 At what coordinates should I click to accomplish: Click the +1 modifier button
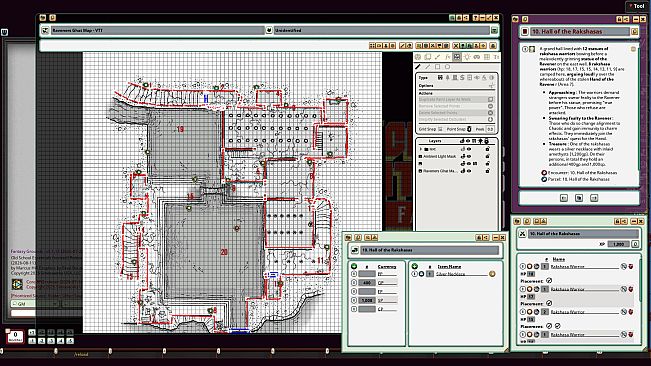click(32, 333)
